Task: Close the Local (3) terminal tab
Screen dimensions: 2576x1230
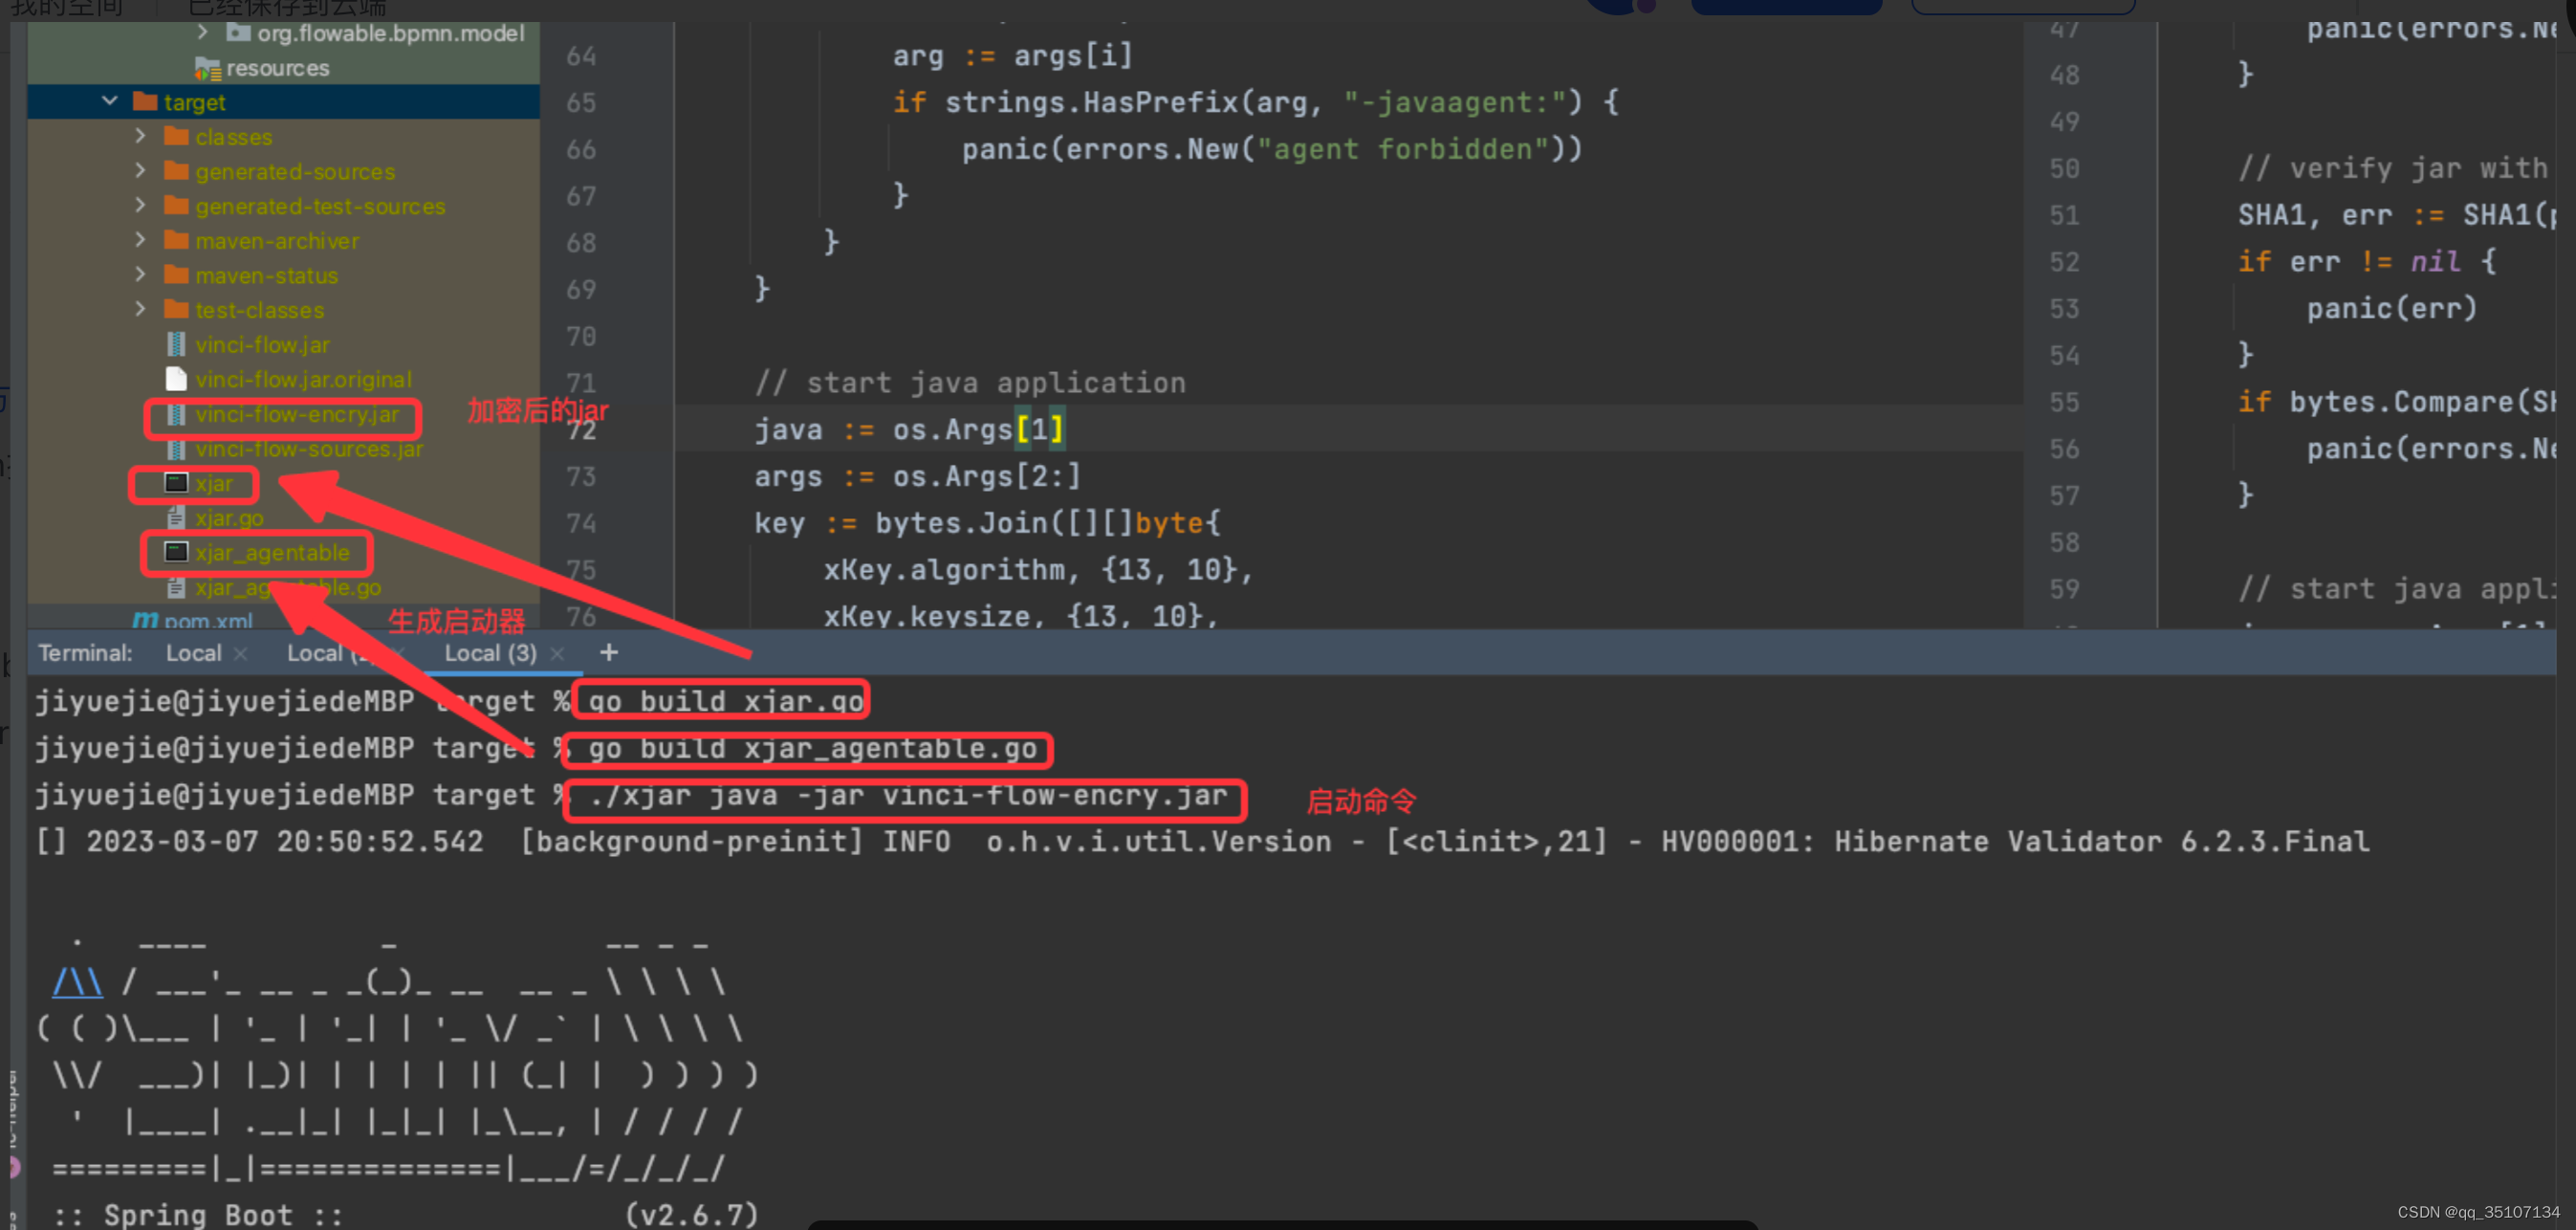Action: pos(557,653)
